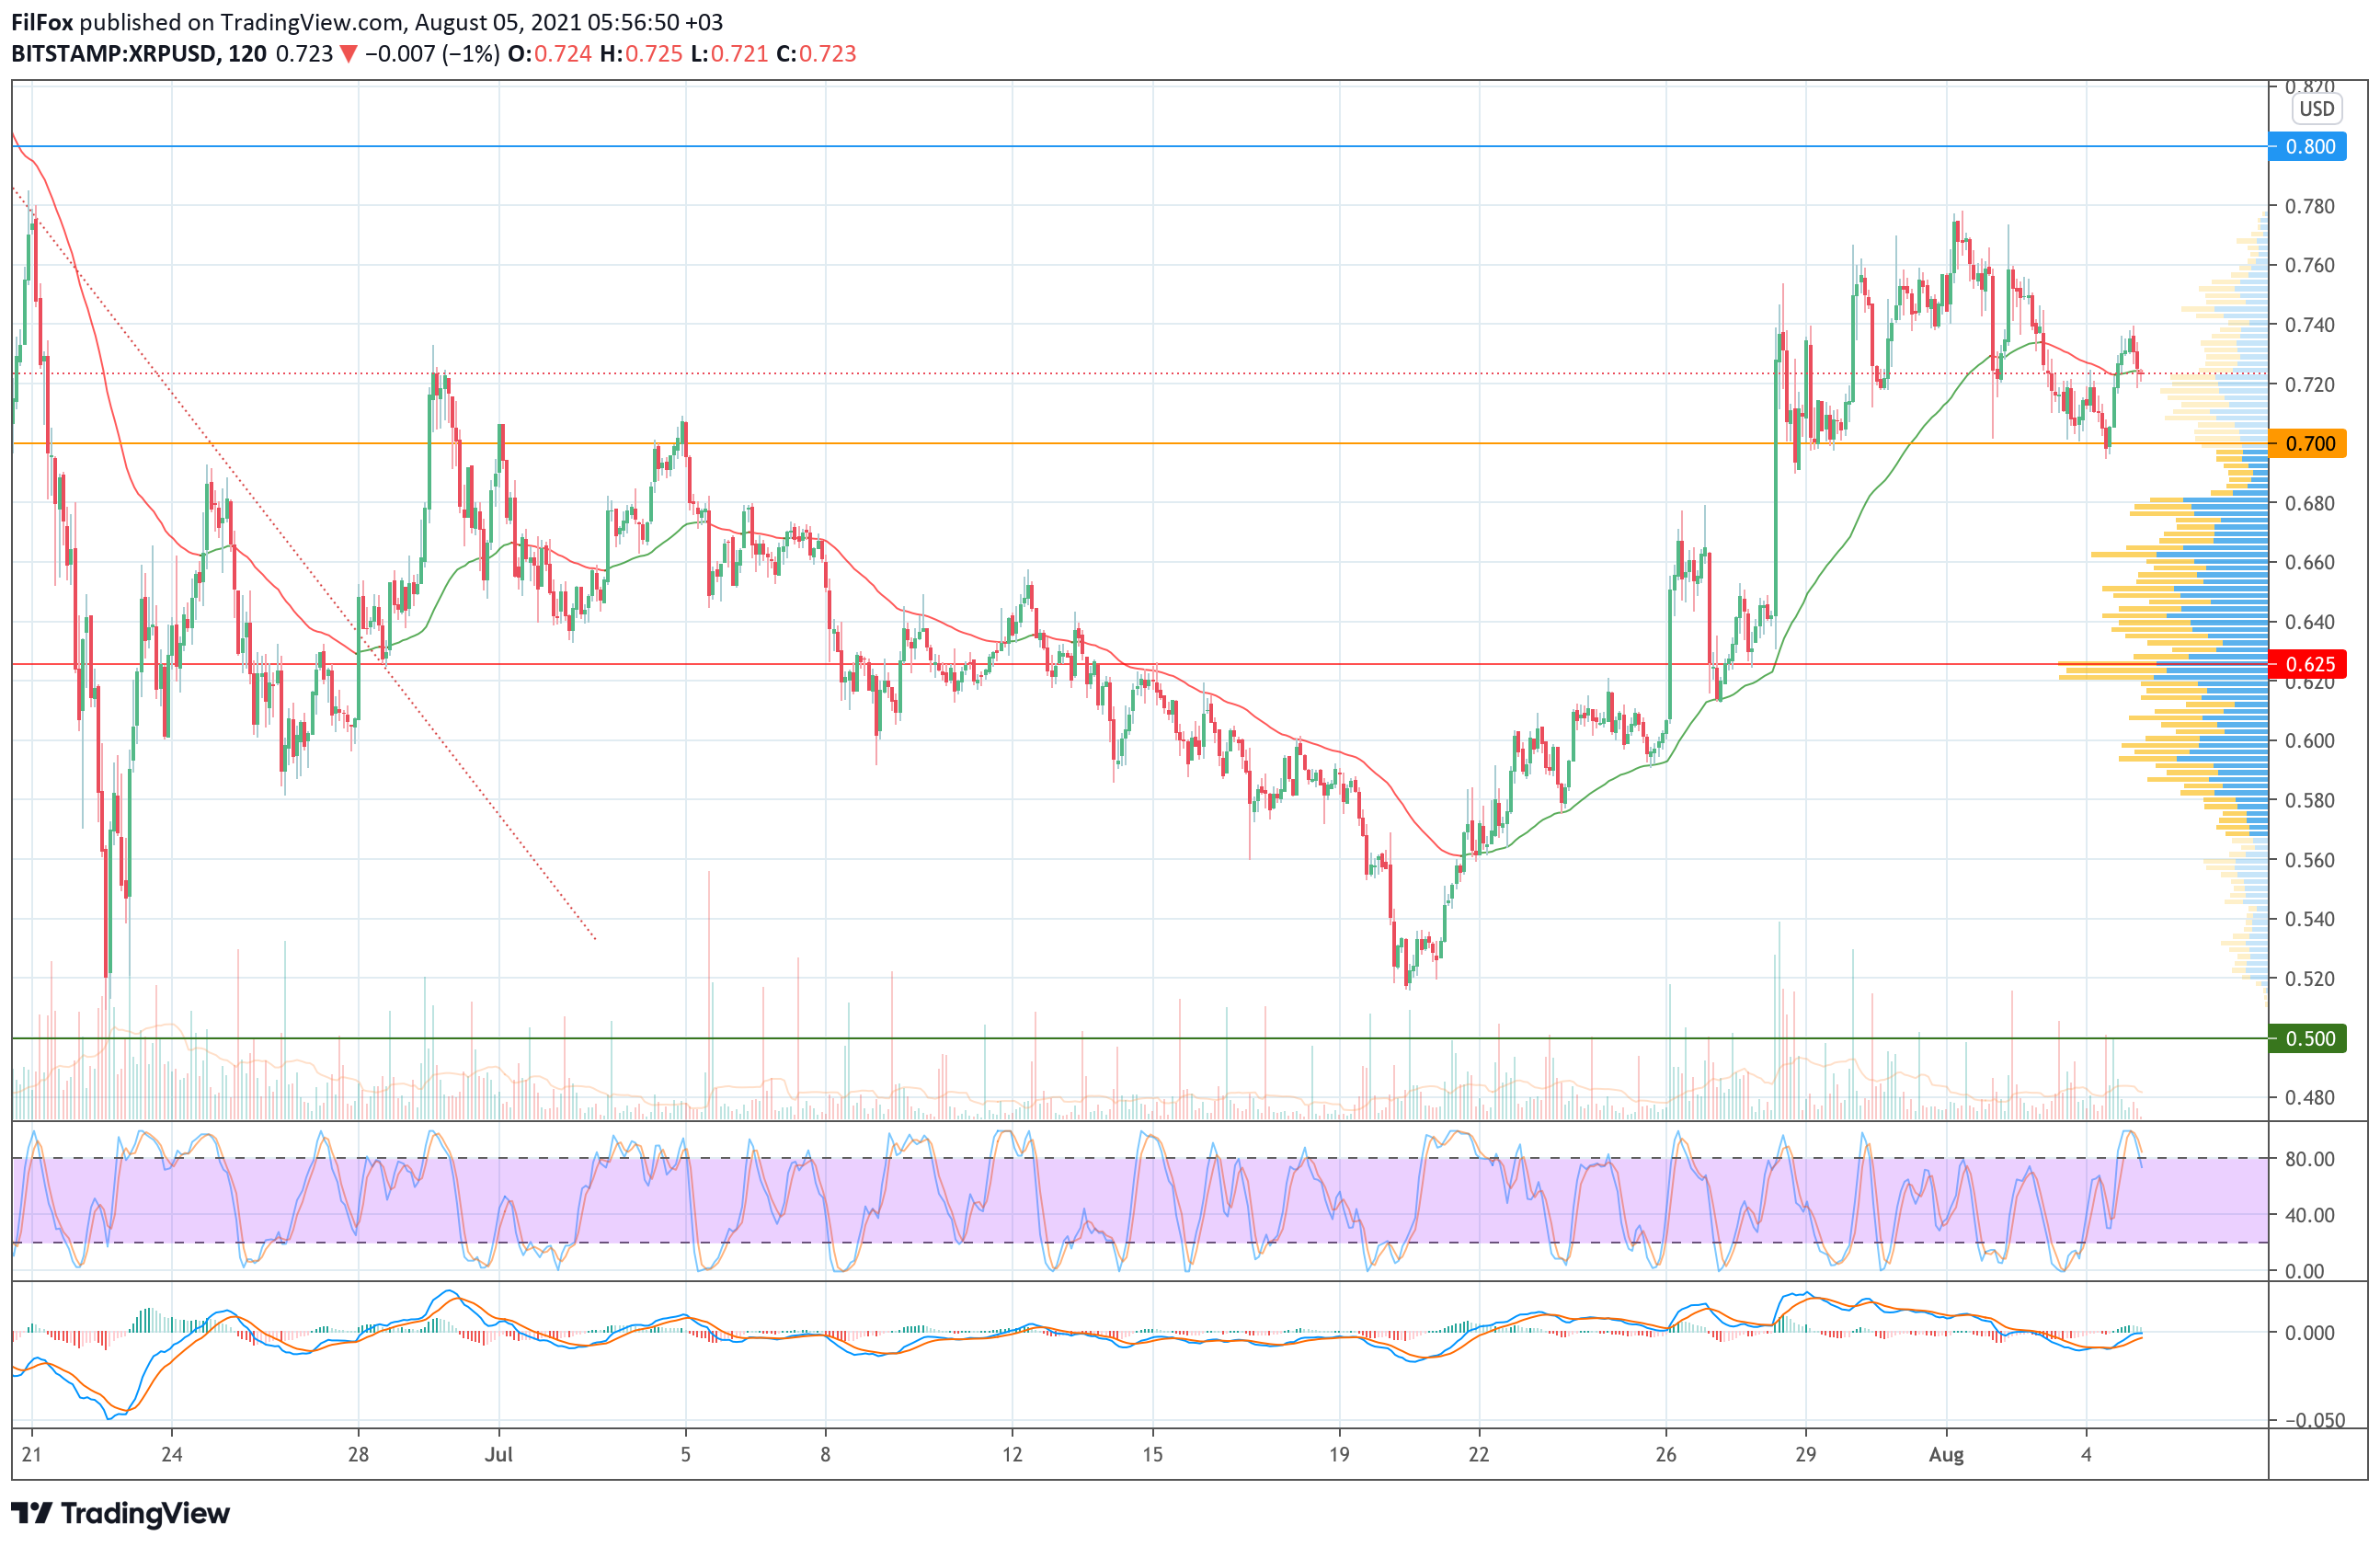Image resolution: width=2380 pixels, height=1547 pixels.
Task: Click the blue 0.800 price level label
Action: click(2309, 146)
